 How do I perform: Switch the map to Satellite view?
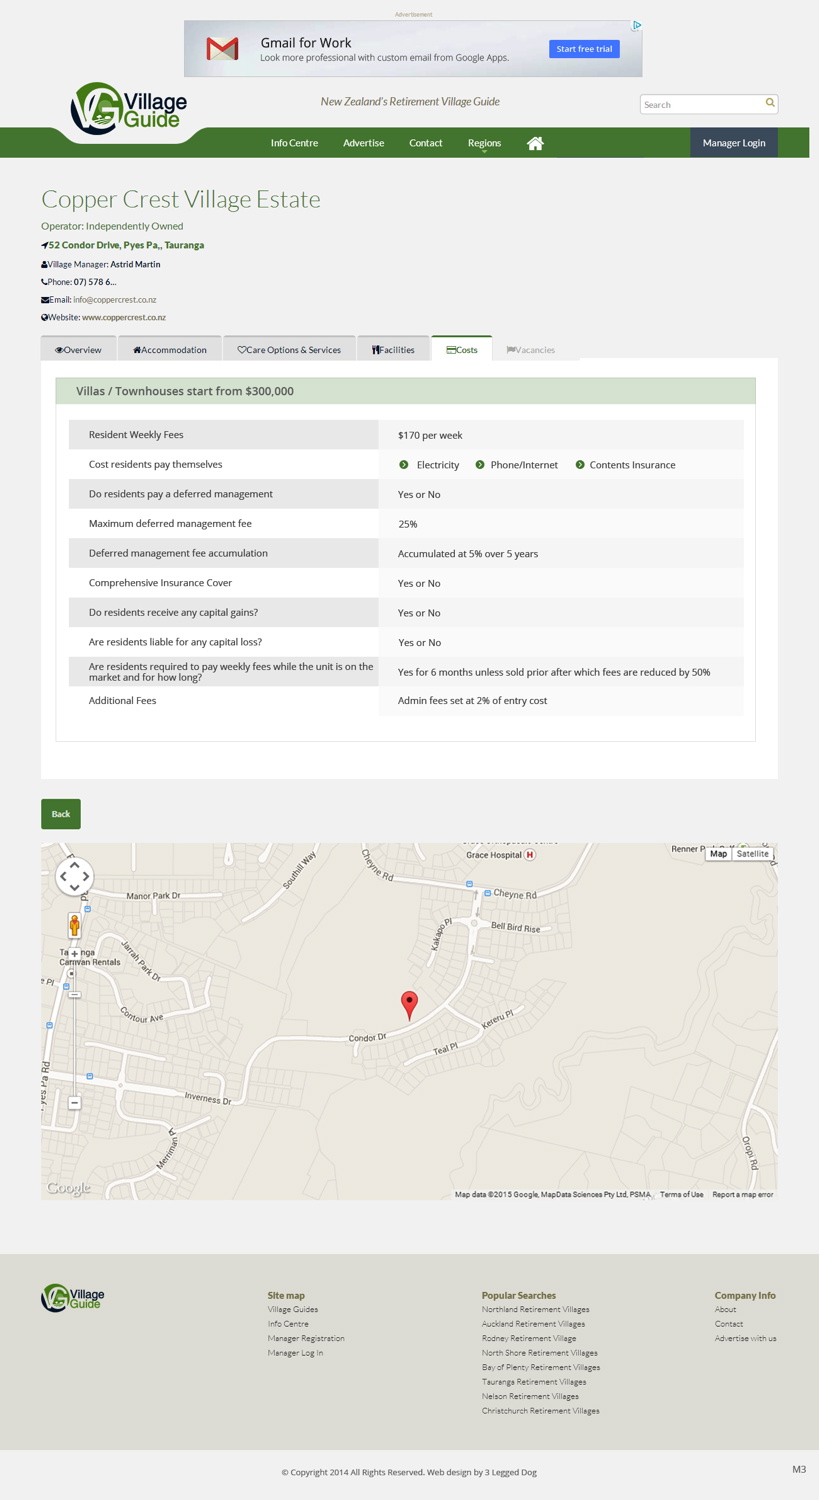click(x=752, y=853)
